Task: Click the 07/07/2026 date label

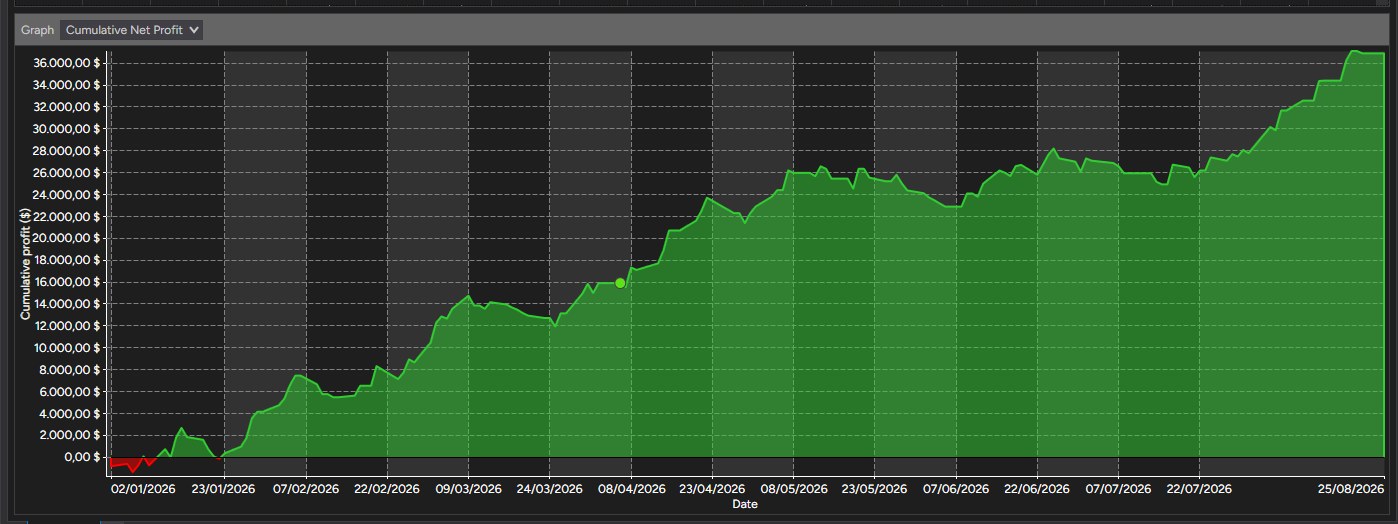Action: [1118, 489]
